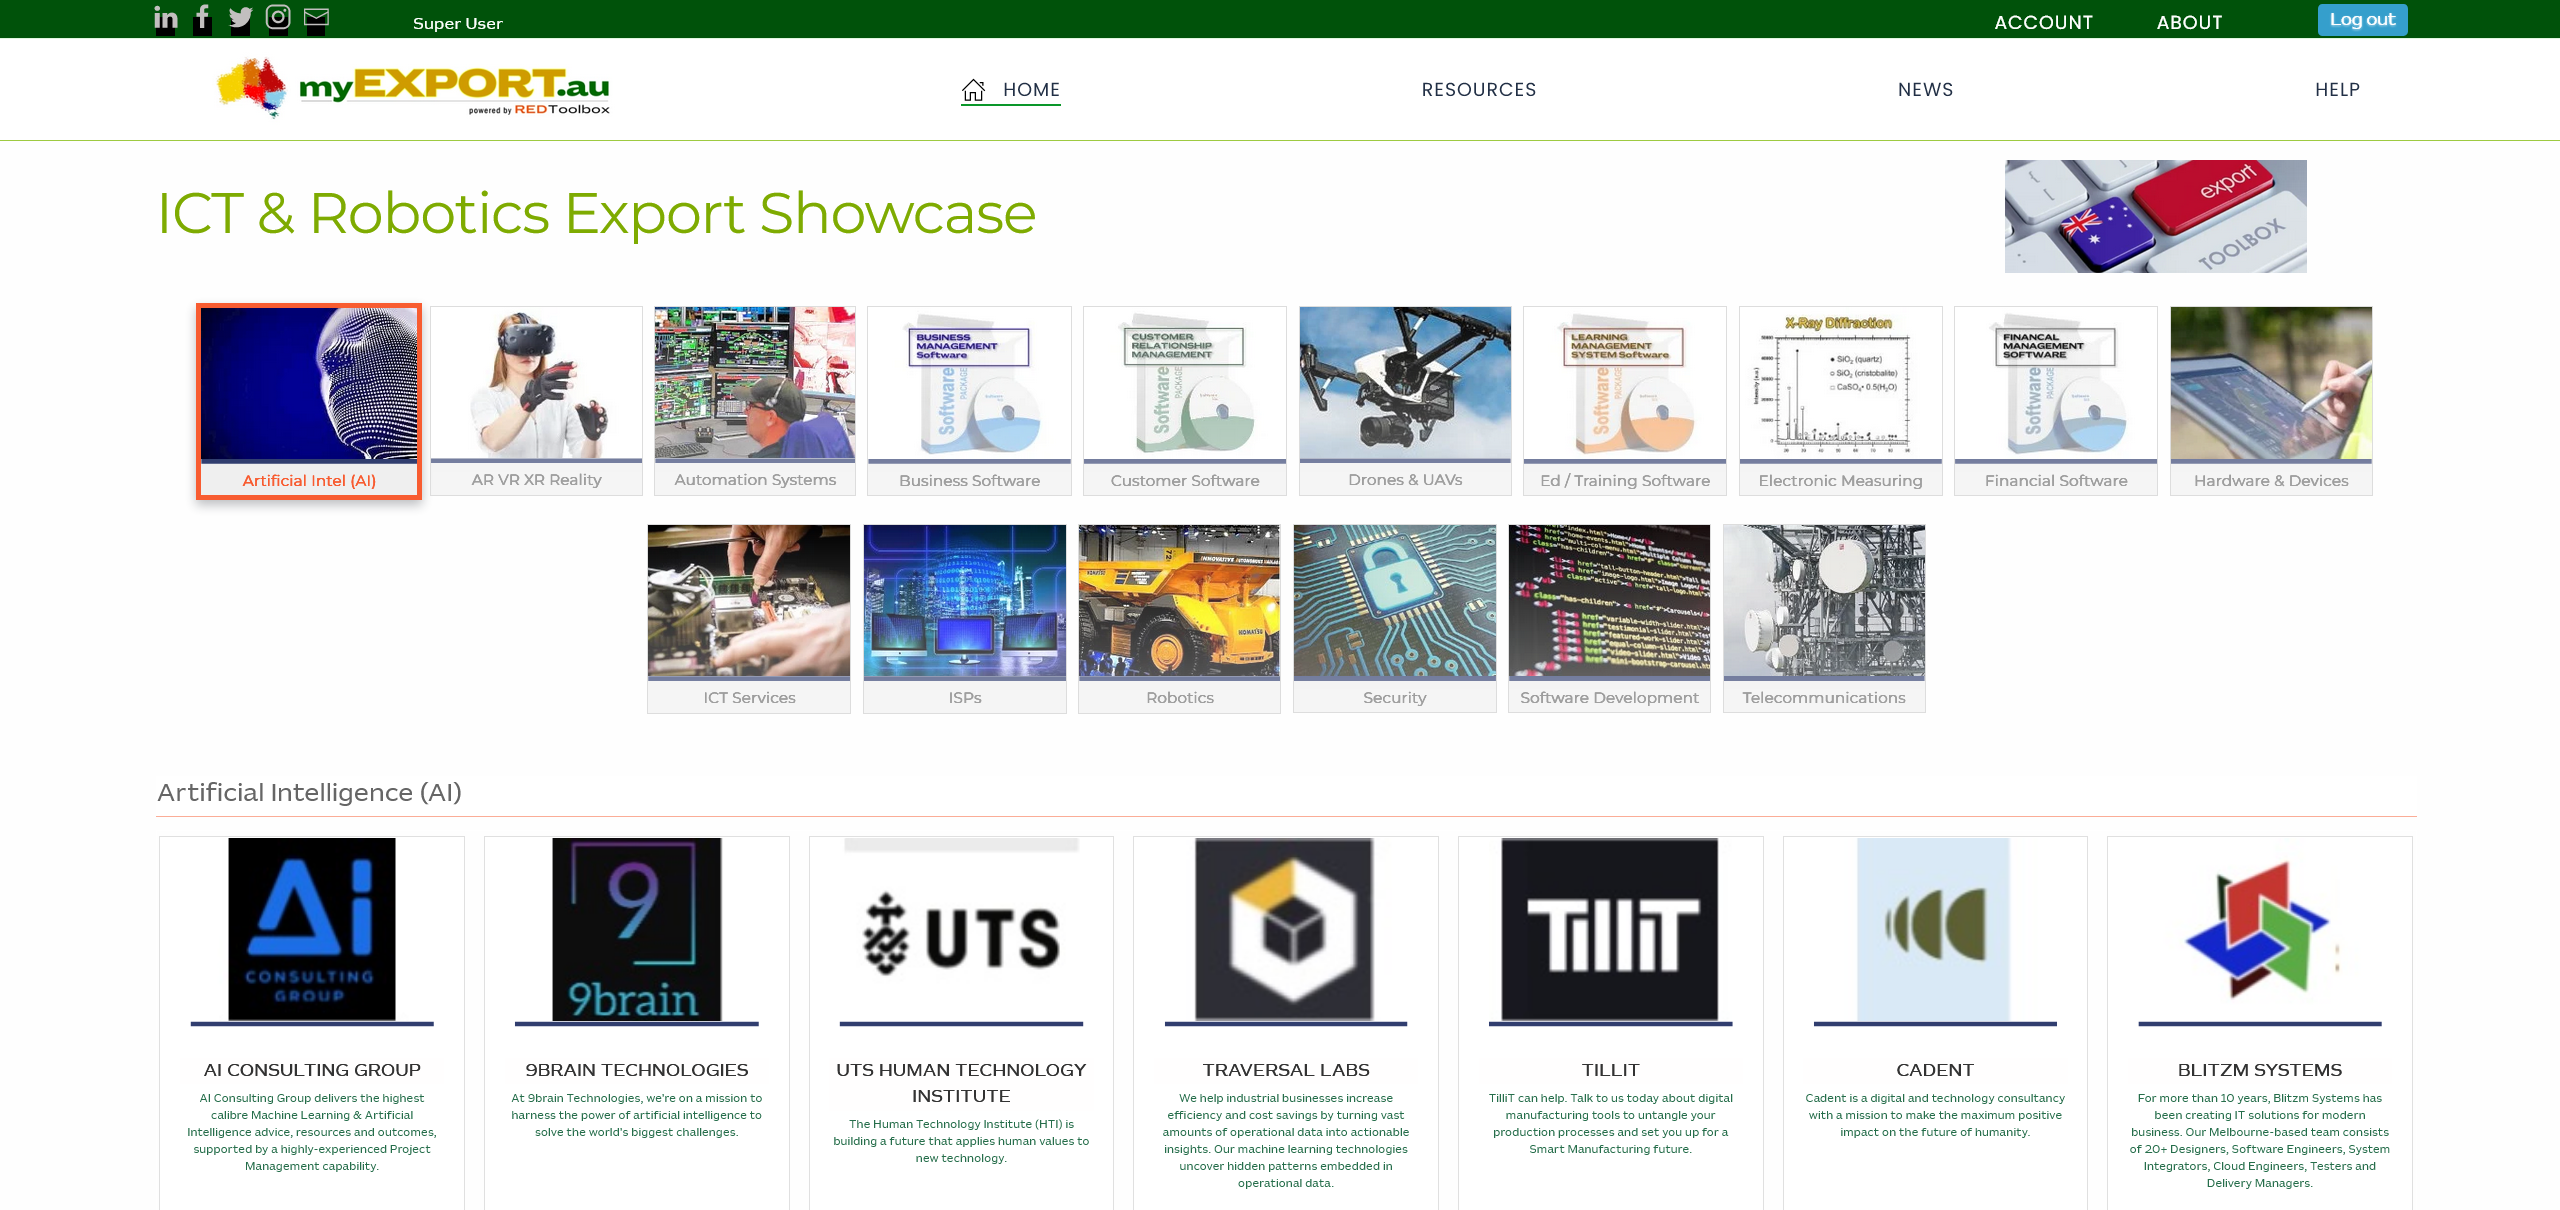Open the Business Software category
This screenshot has height=1210, width=2560.
pyautogui.click(x=969, y=401)
